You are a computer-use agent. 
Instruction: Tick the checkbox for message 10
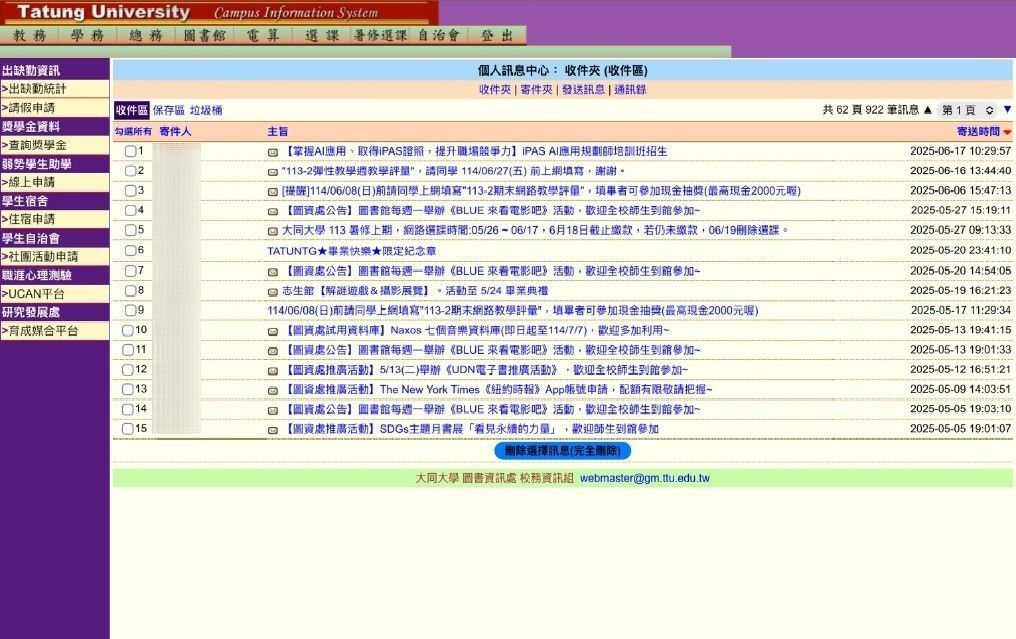[x=128, y=330]
